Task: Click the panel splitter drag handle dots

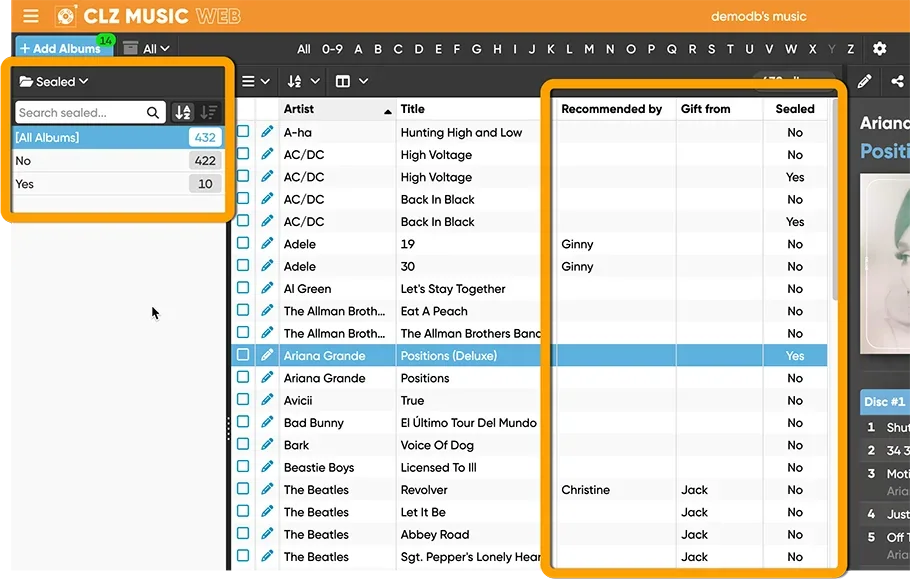Action: pos(228,428)
